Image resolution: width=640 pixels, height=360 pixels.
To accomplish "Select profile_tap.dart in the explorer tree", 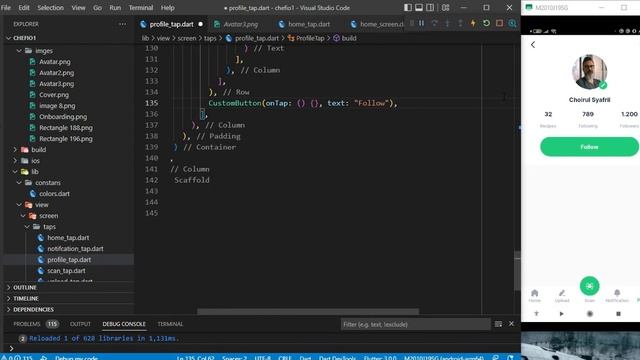I will point(69,260).
